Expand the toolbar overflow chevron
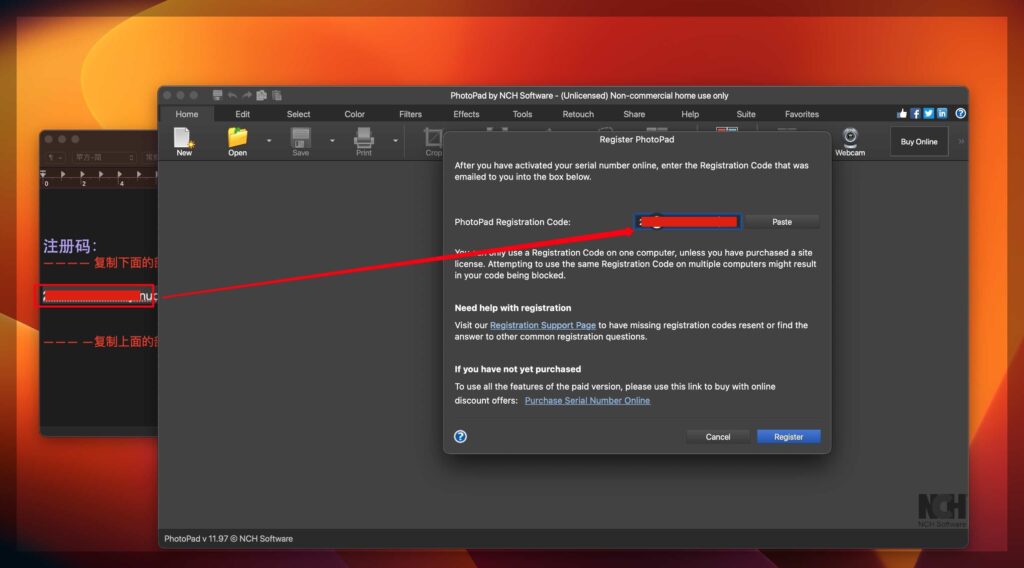This screenshot has height=568, width=1024. point(961,141)
